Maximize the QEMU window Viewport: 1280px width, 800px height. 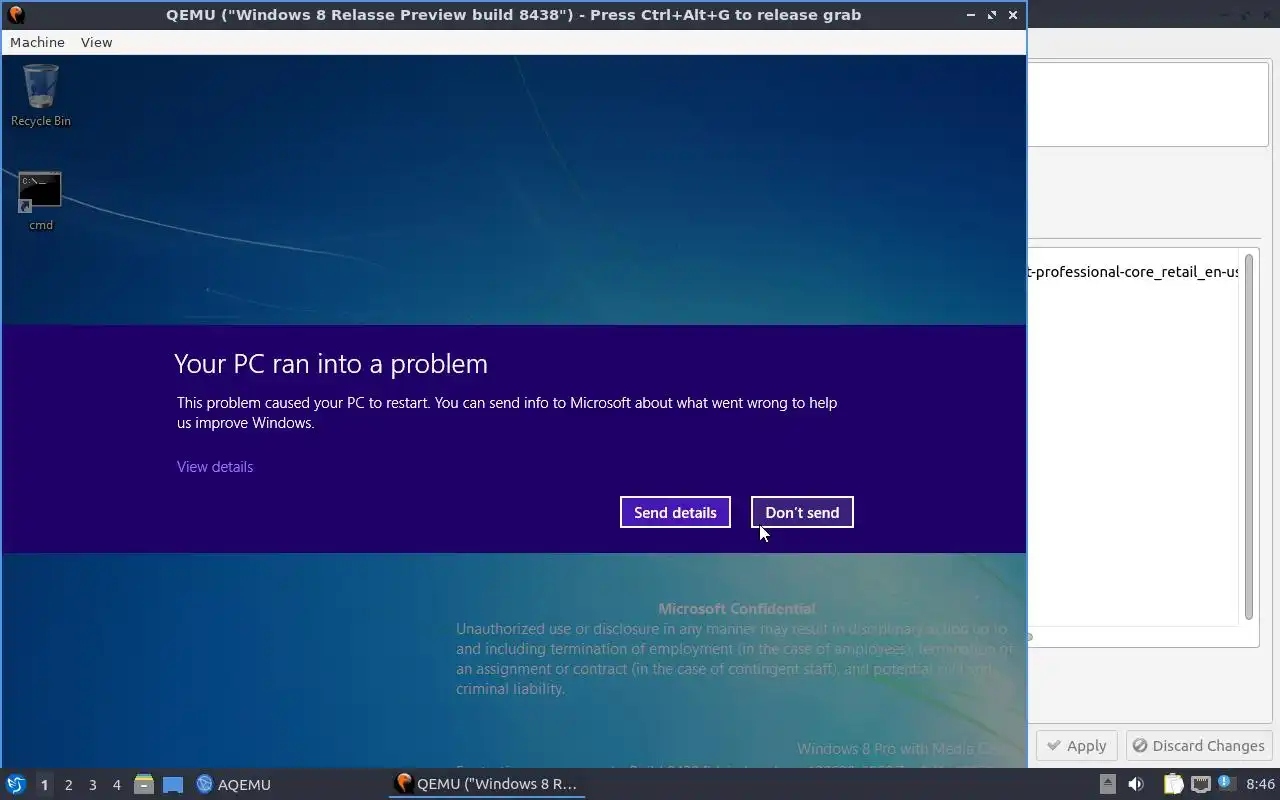click(x=992, y=15)
